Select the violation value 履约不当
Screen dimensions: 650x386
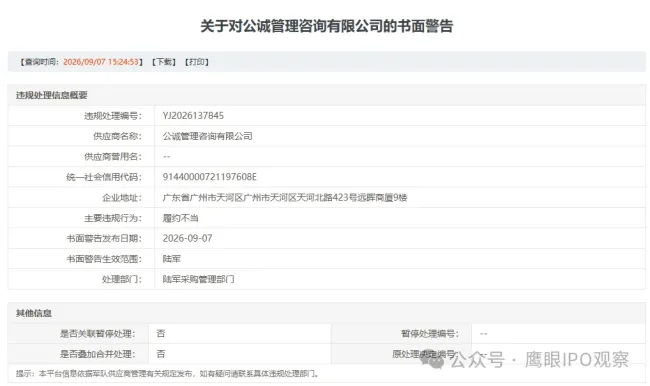click(180, 218)
